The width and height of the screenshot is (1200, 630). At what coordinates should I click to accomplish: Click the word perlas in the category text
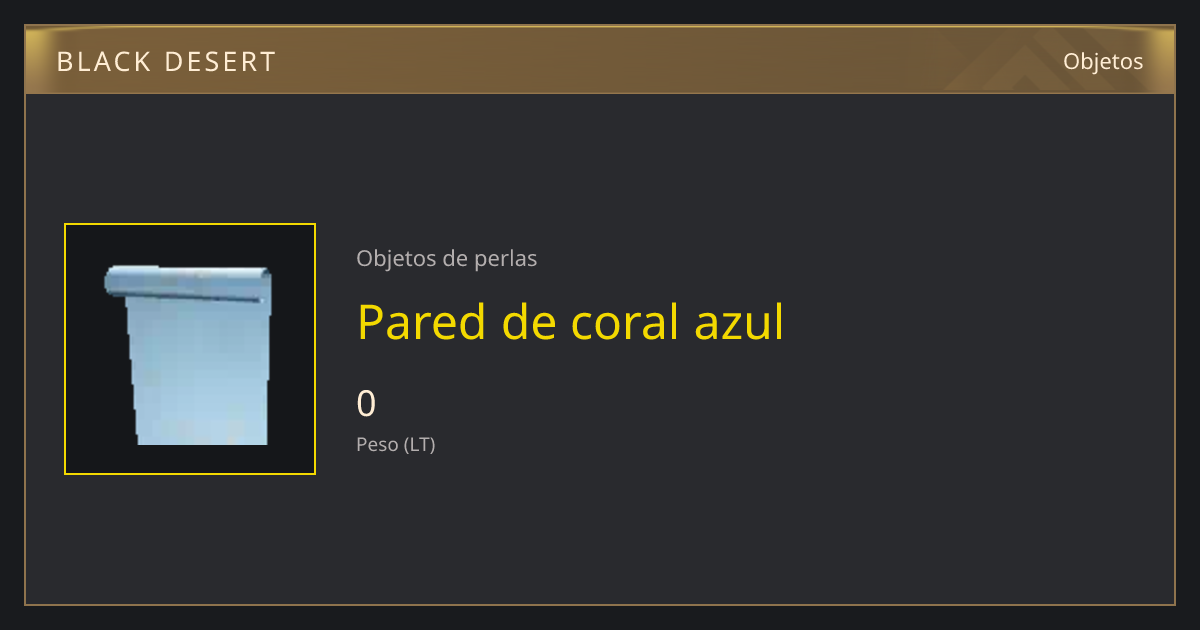(x=505, y=259)
